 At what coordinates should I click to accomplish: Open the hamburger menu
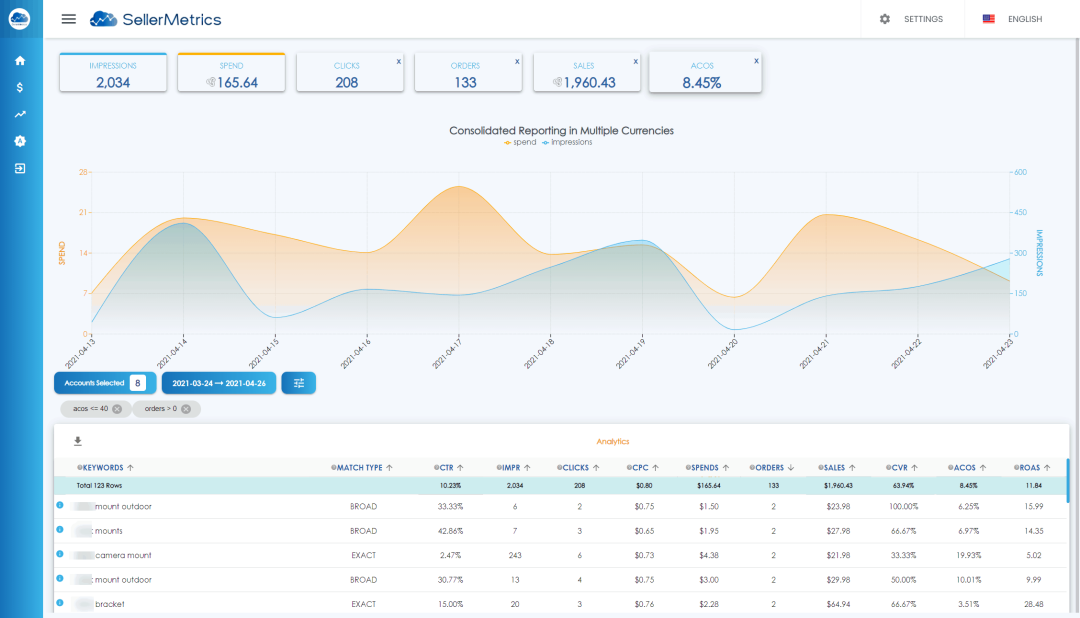(x=68, y=18)
